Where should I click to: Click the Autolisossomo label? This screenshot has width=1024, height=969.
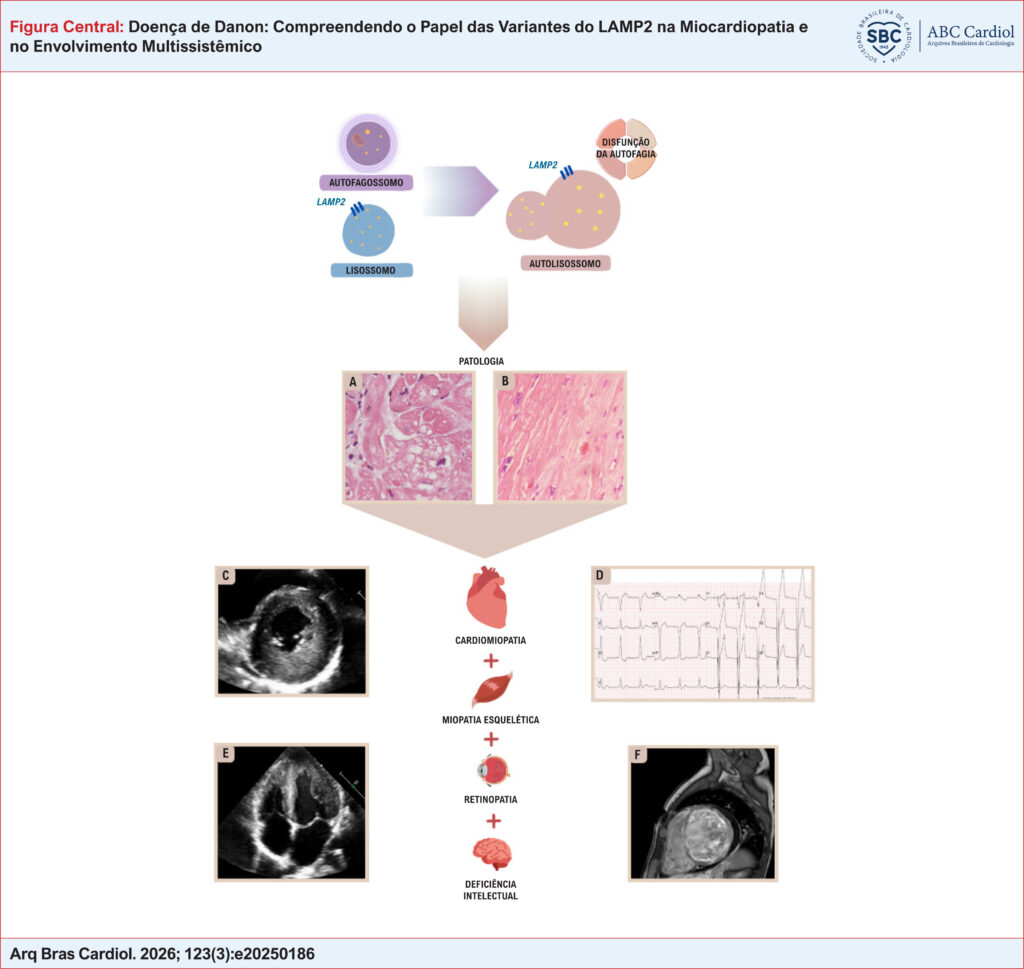(565, 264)
